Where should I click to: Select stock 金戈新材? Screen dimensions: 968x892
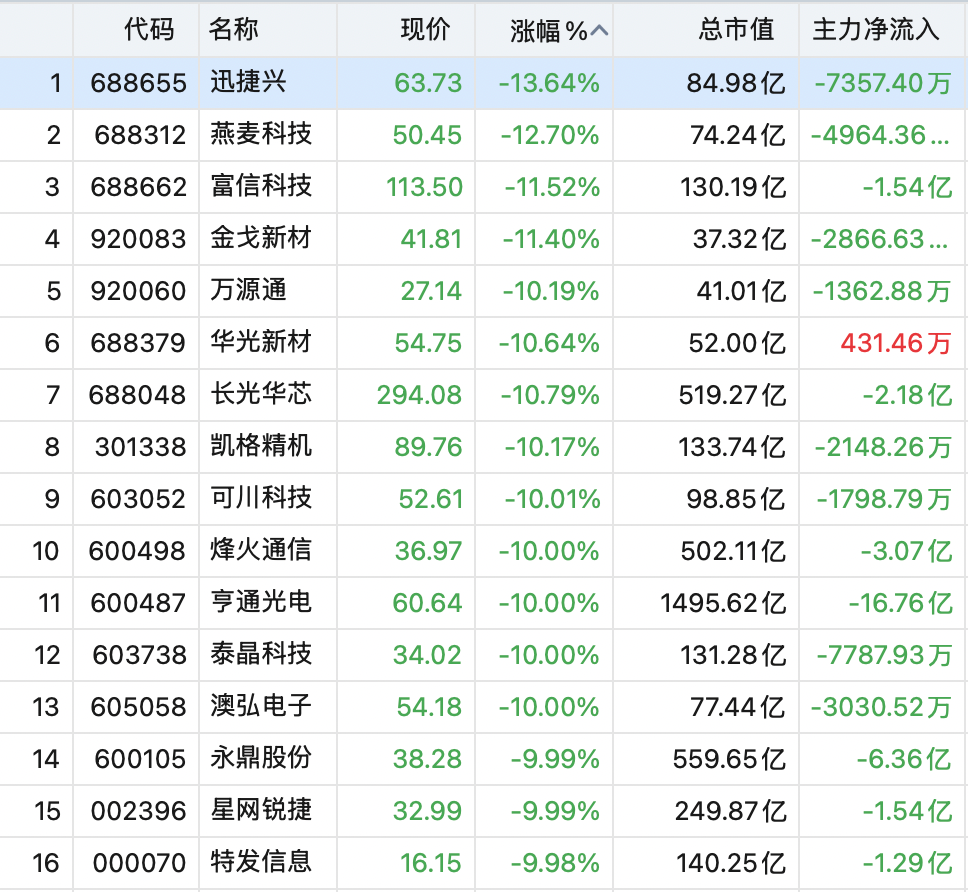[261, 238]
